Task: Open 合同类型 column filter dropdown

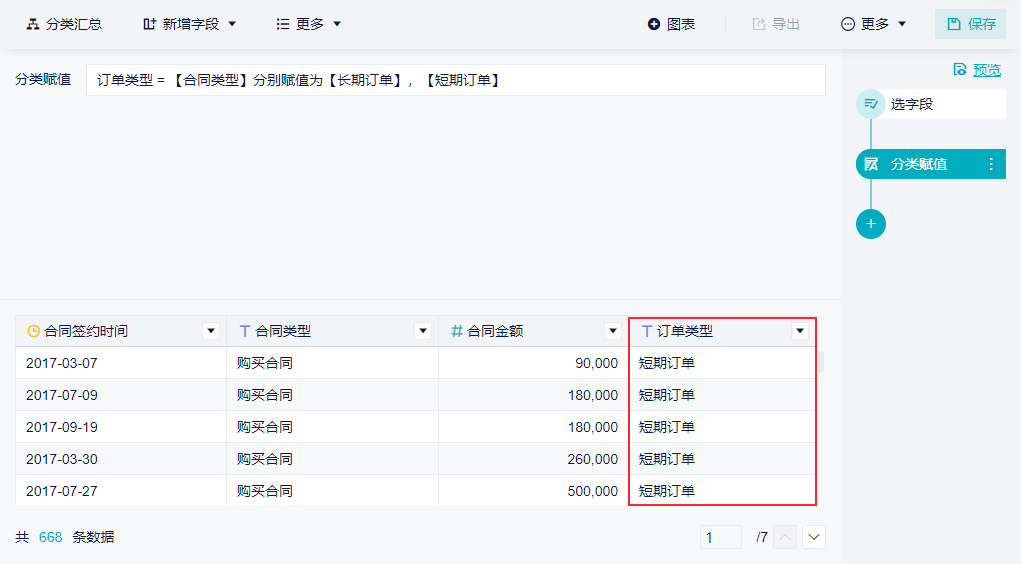Action: [422, 331]
